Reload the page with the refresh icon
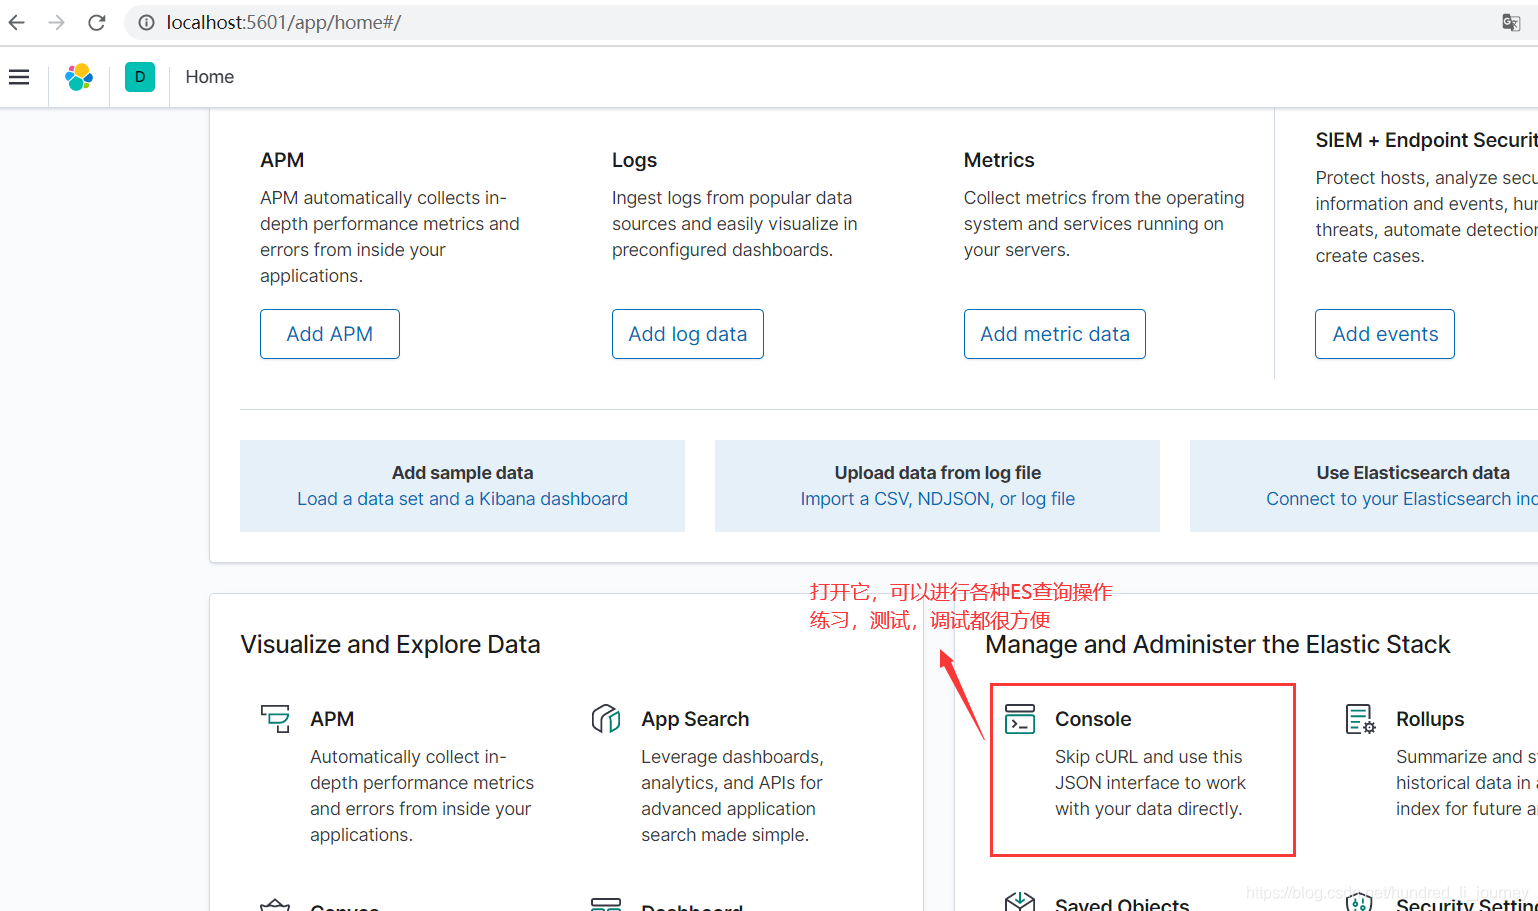Viewport: 1538px width, 911px height. click(x=97, y=22)
